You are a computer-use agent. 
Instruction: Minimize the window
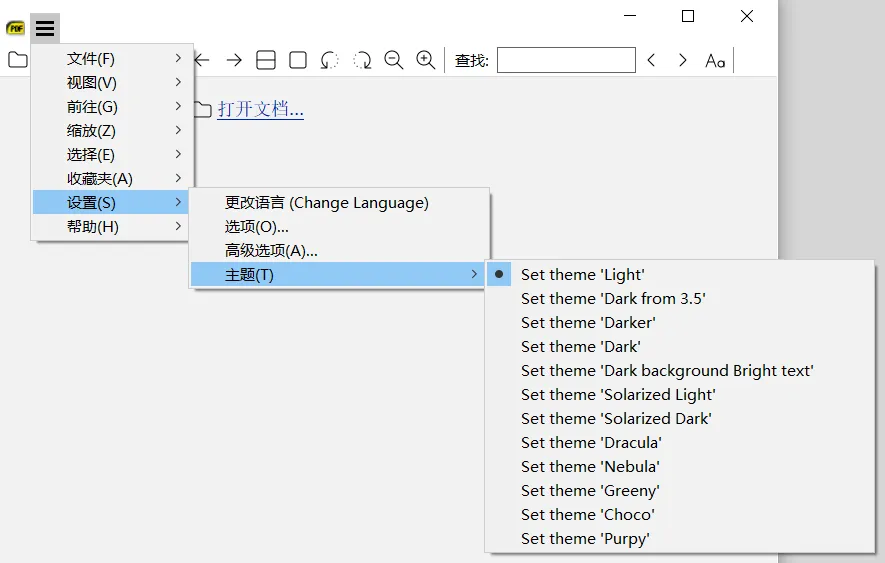tap(630, 16)
